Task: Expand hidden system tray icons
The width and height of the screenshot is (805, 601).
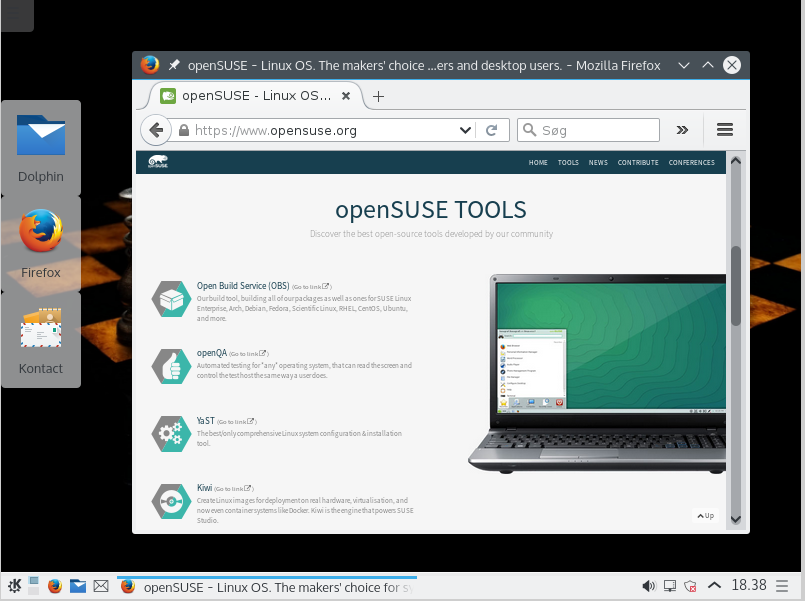Action: [714, 585]
